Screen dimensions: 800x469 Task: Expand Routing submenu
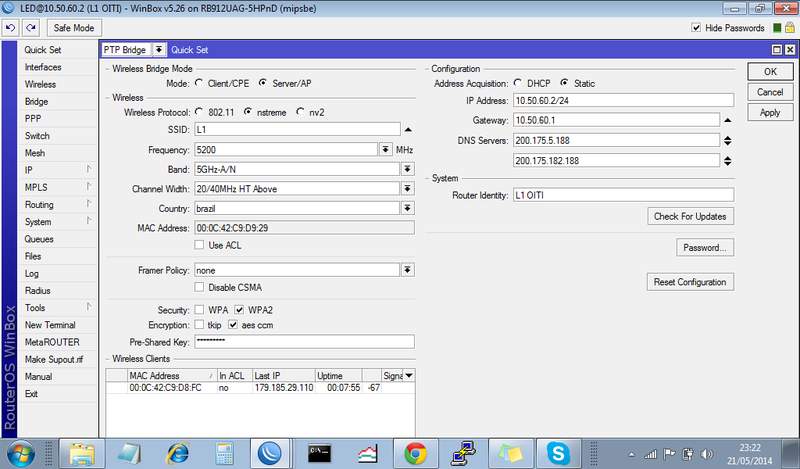[x=89, y=204]
